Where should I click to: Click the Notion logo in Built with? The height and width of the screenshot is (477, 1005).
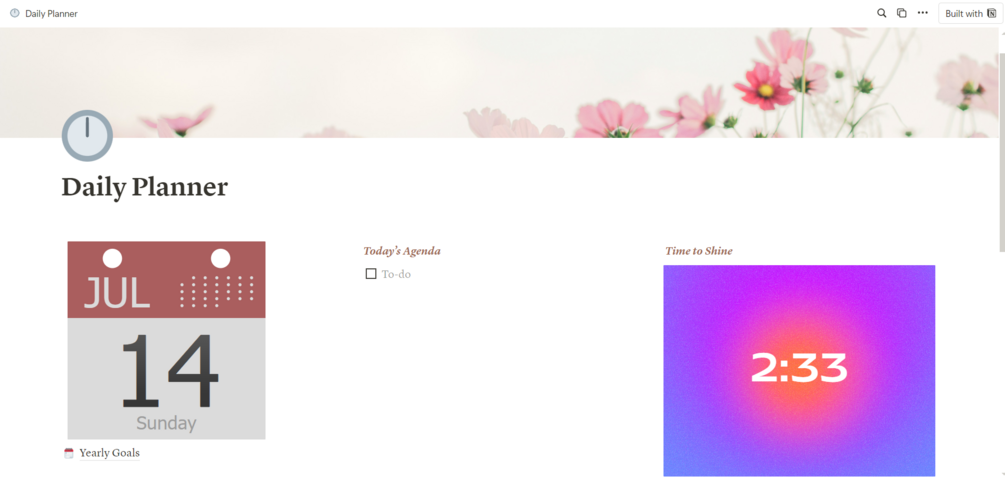[x=992, y=13]
